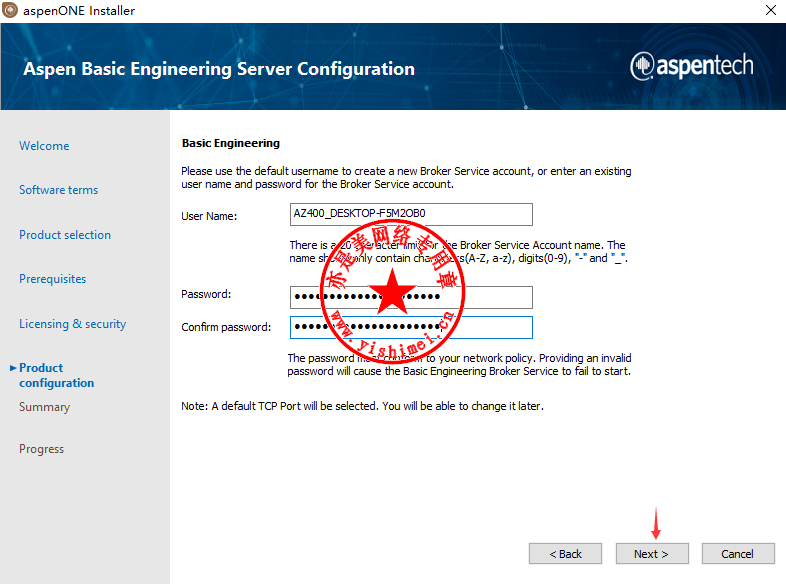Click the 'User Name:' label
The image size is (786, 584).
209,216
